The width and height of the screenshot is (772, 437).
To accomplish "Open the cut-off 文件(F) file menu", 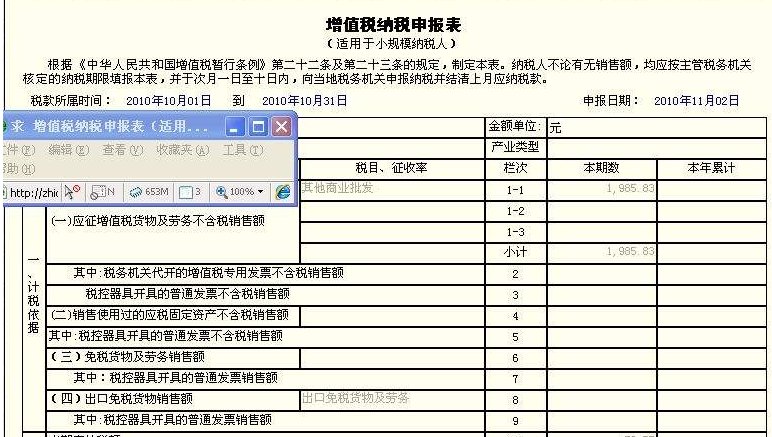I will [19, 150].
